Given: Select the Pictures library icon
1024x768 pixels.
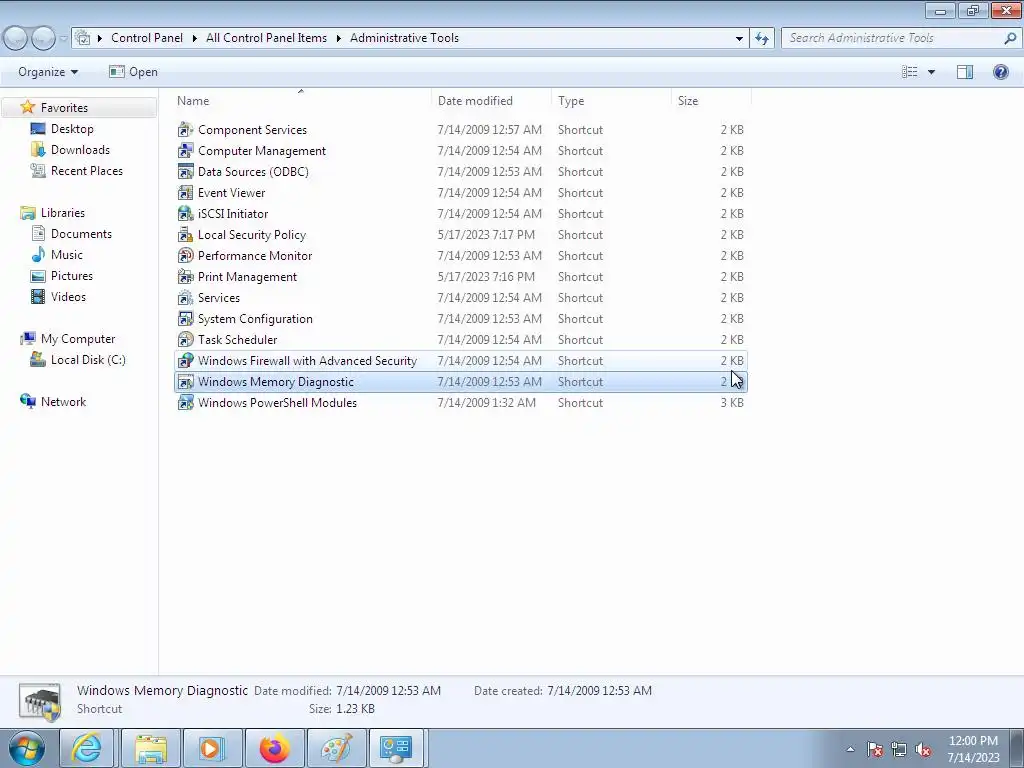Looking at the screenshot, I should [38, 276].
